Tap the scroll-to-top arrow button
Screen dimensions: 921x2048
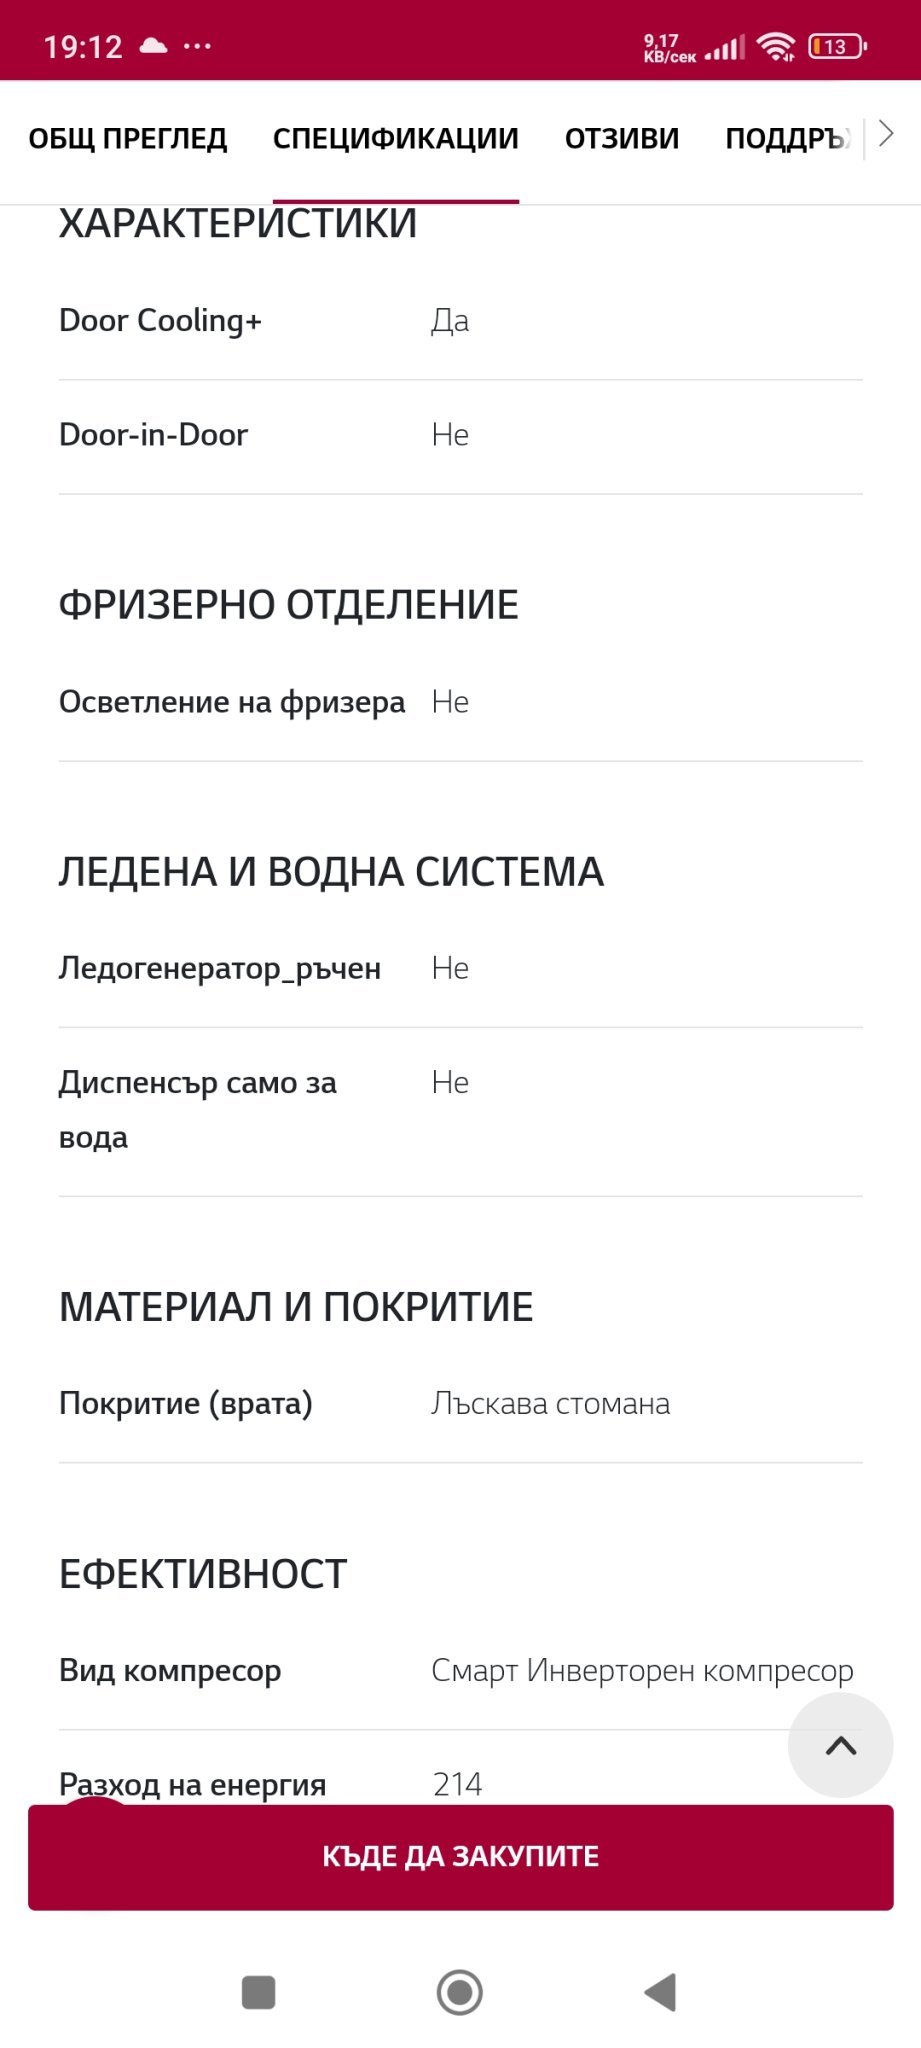(840, 1746)
